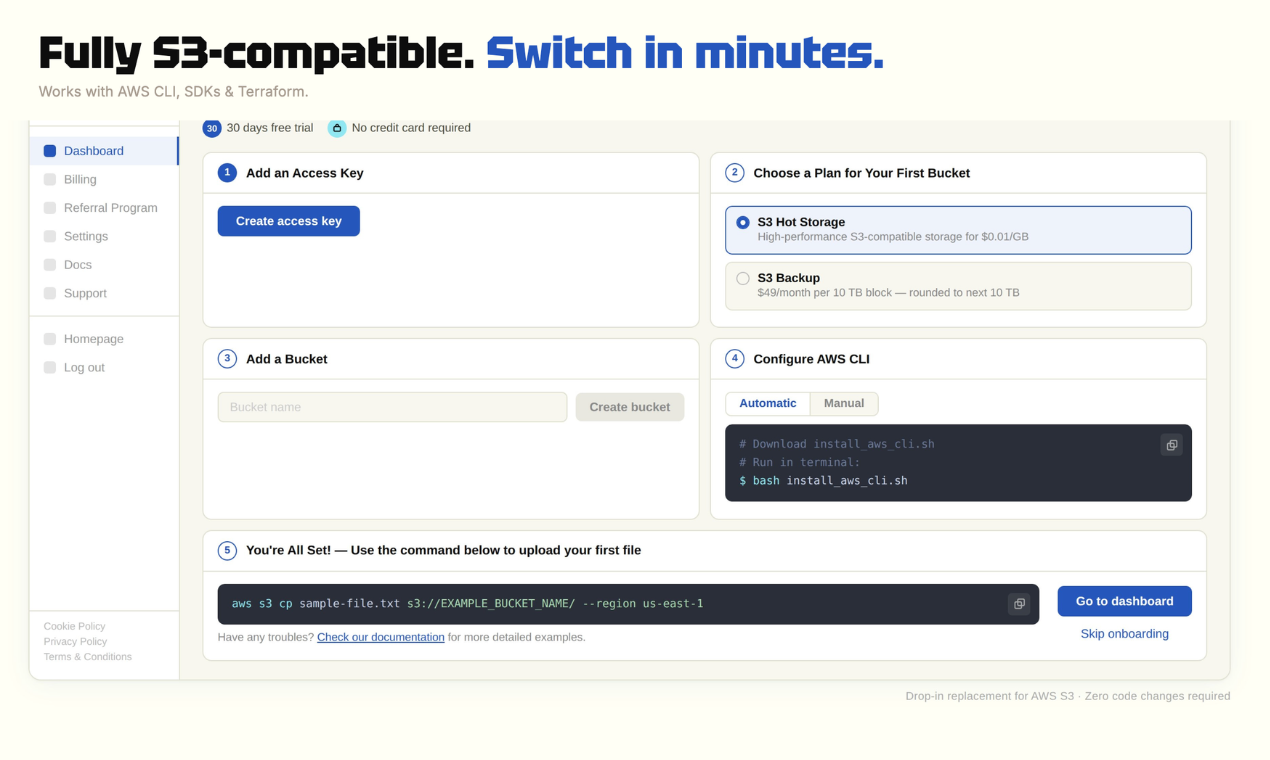
Task: Click the Dashboard sidebar icon
Action: tap(50, 151)
